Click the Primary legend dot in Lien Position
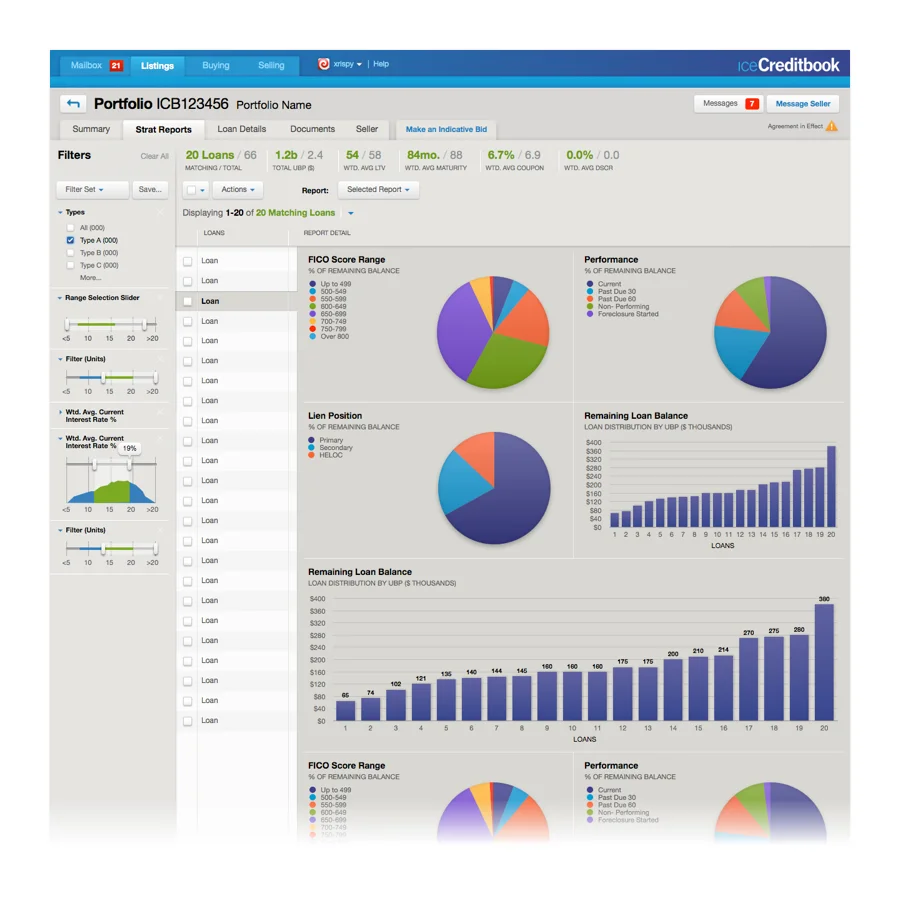 point(312,440)
